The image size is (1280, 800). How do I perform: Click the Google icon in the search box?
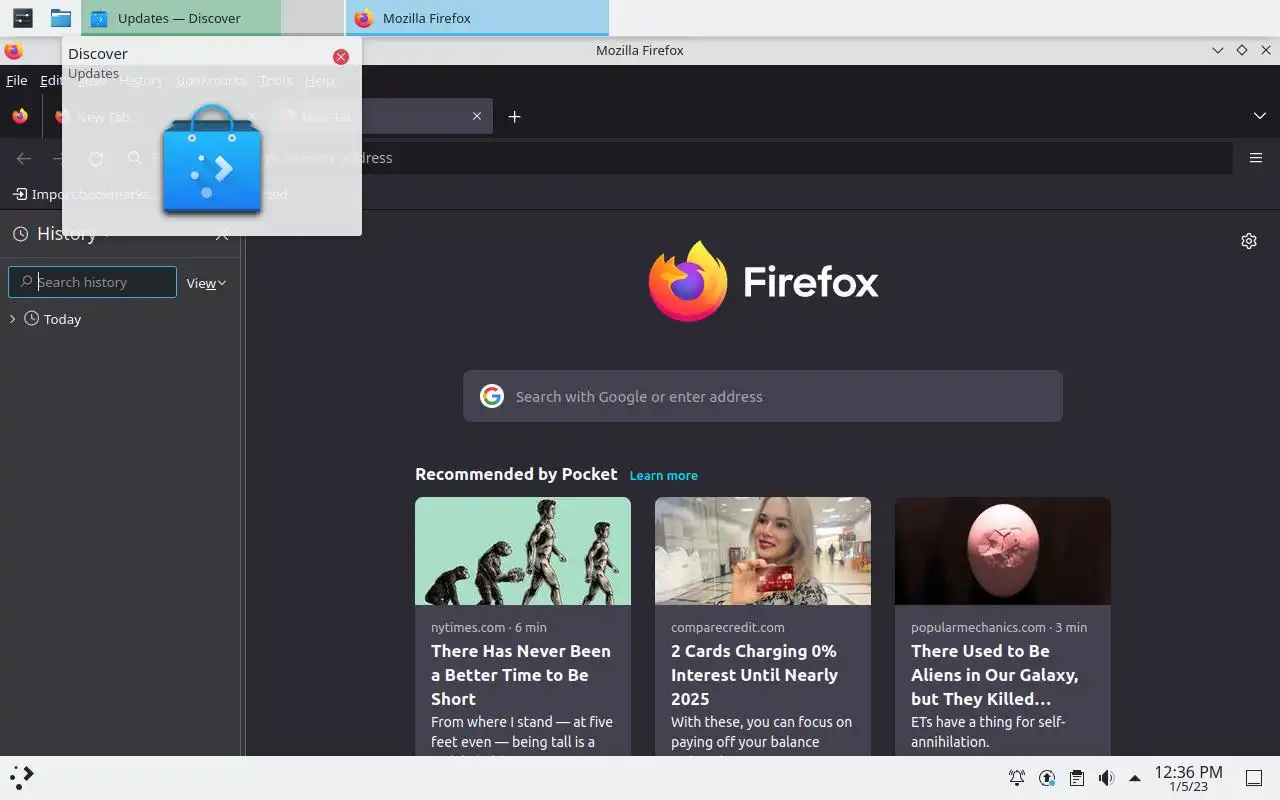(x=492, y=396)
